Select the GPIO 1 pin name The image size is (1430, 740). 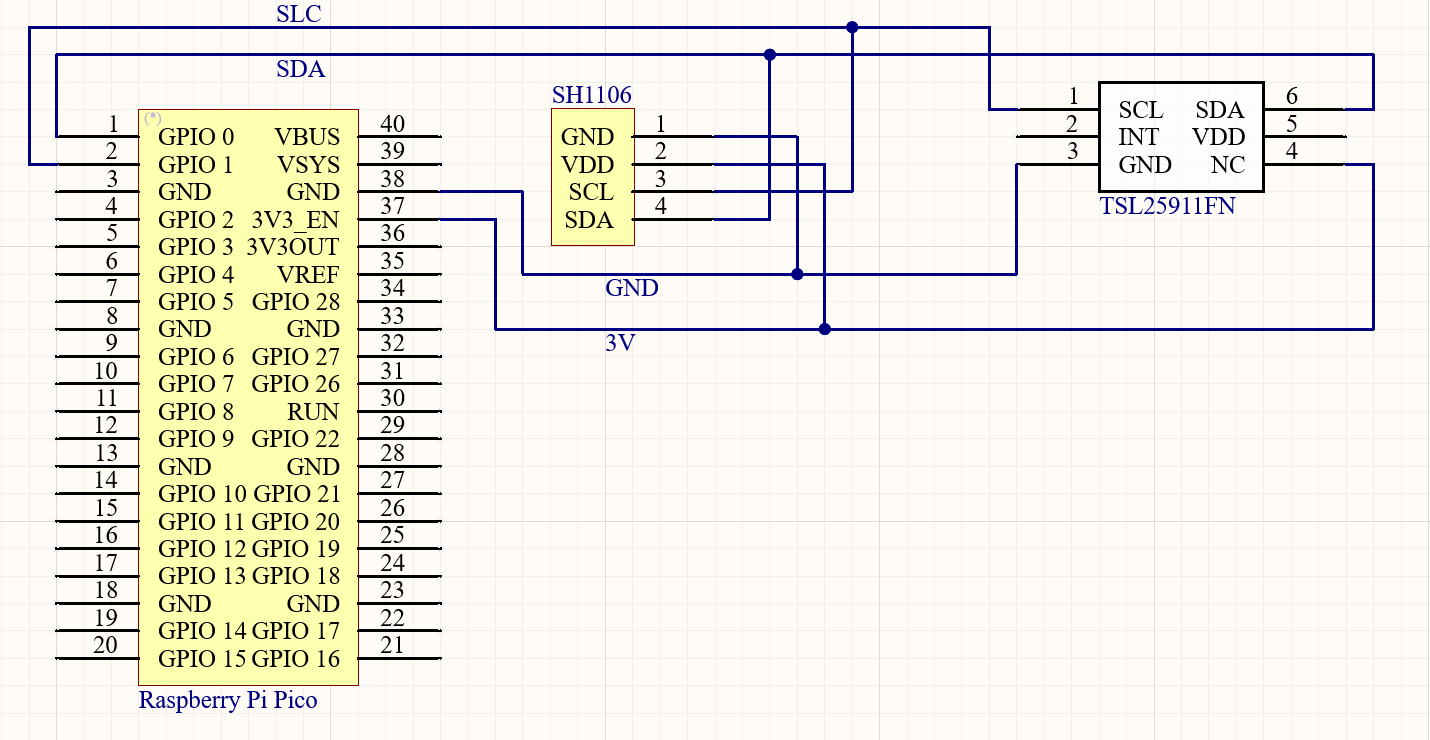[x=196, y=165]
